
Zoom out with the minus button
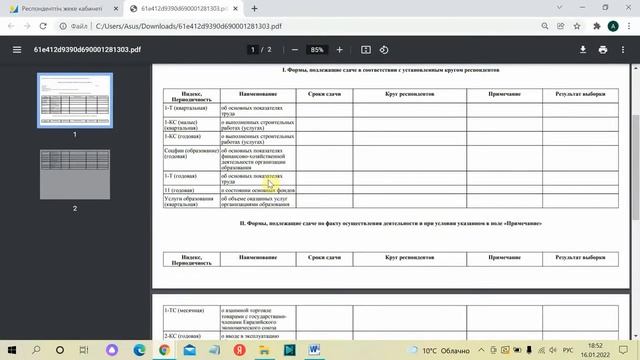point(295,50)
